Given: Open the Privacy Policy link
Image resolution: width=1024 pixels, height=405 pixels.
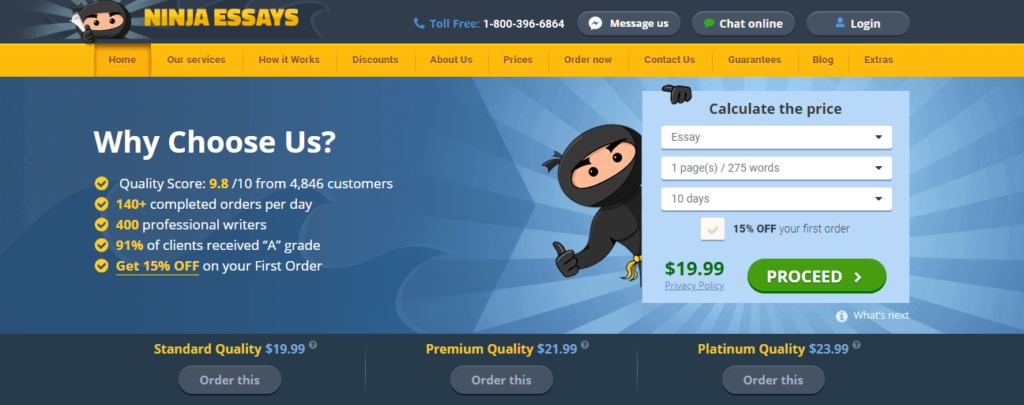Looking at the screenshot, I should click(694, 285).
